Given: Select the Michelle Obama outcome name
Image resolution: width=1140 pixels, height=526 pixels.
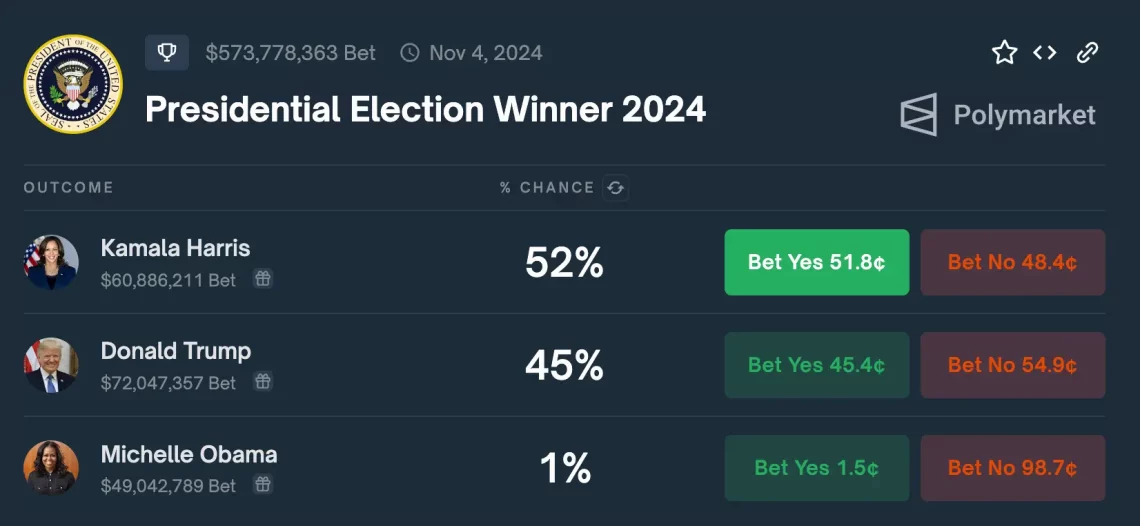Looking at the screenshot, I should (x=189, y=454).
